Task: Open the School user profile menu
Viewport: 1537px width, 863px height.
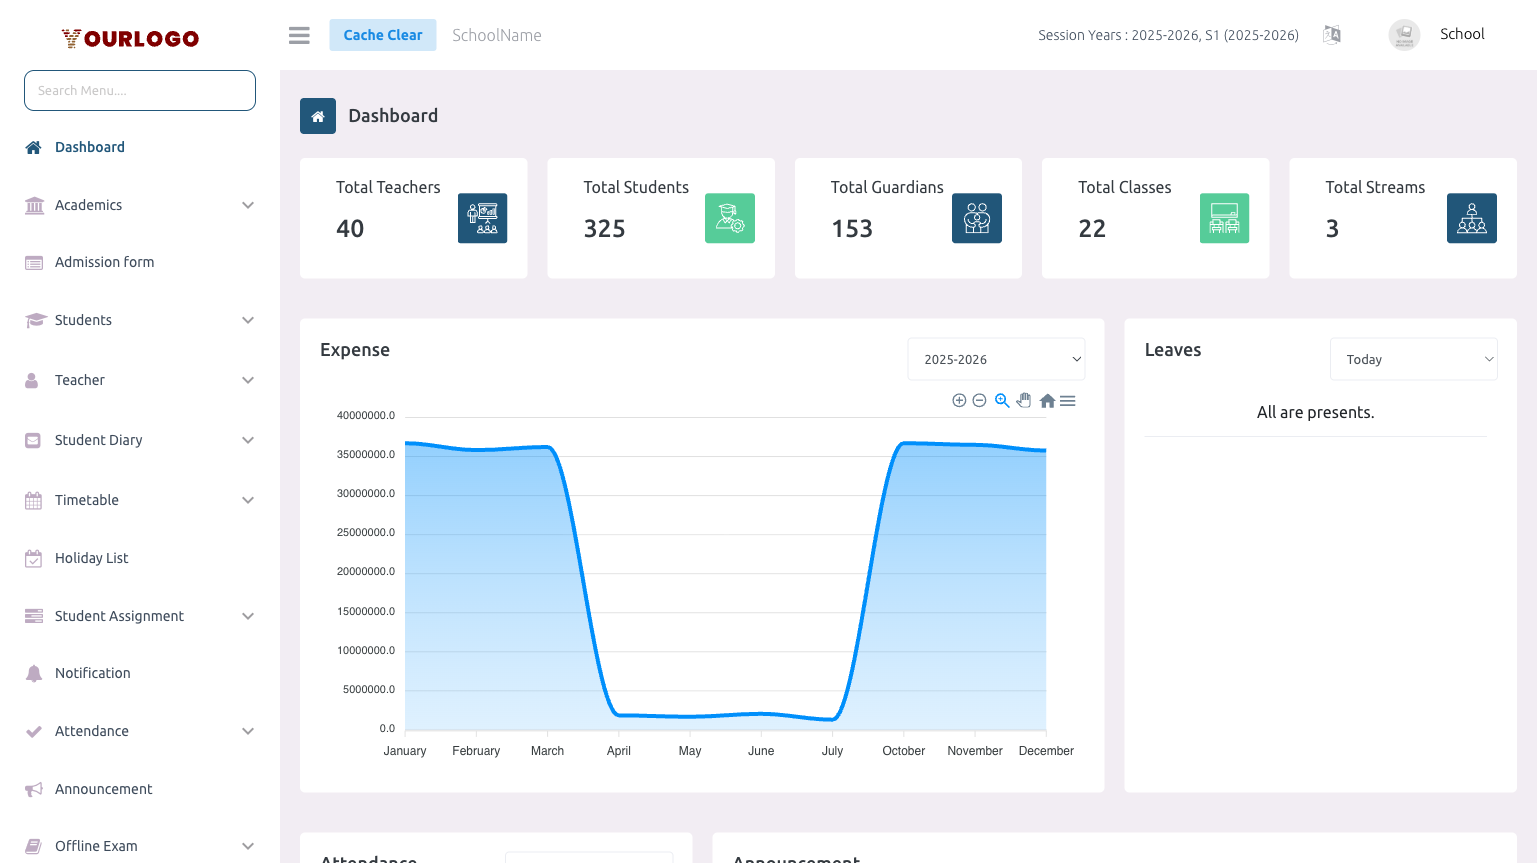Action: pyautogui.click(x=1438, y=35)
